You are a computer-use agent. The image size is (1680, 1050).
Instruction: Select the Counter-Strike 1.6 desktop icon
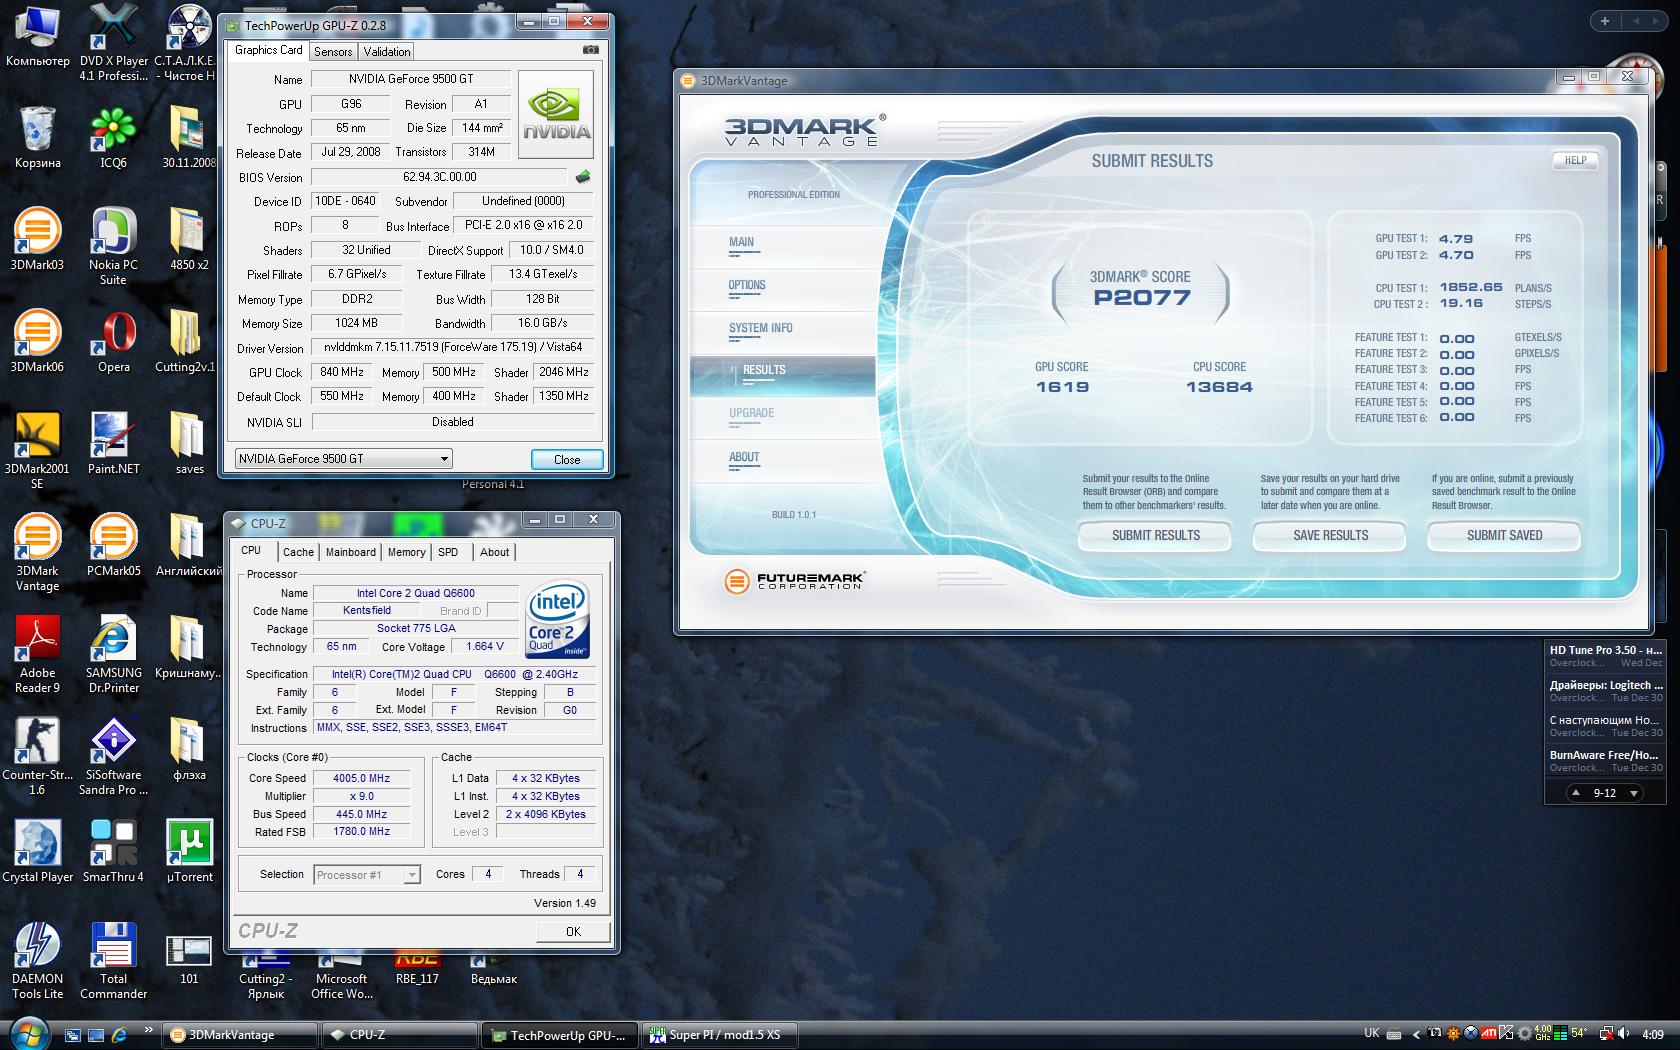tap(37, 755)
